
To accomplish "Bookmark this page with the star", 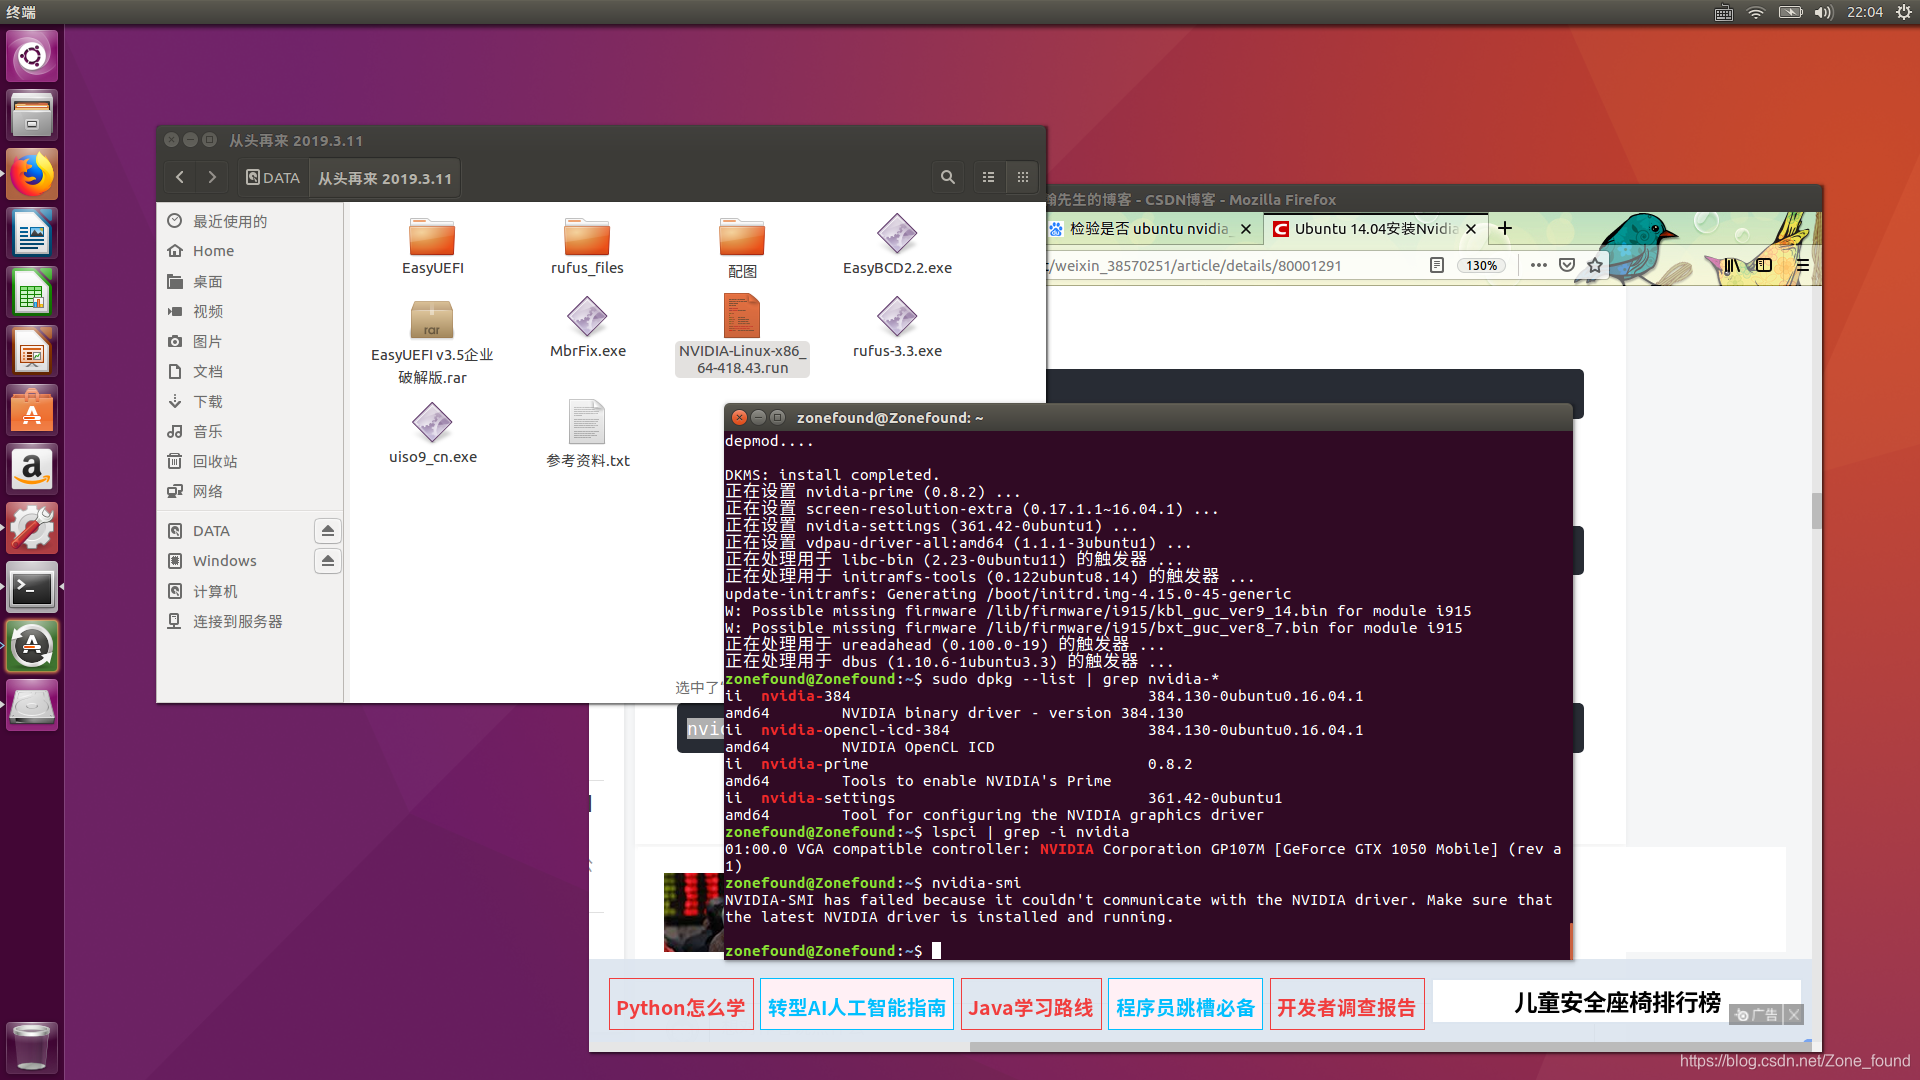I will tap(1594, 265).
